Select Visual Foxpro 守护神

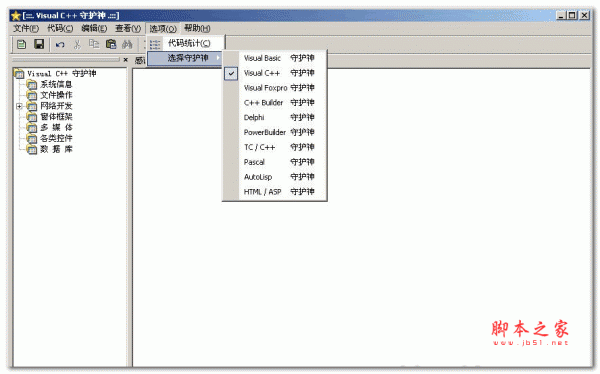click(275, 88)
